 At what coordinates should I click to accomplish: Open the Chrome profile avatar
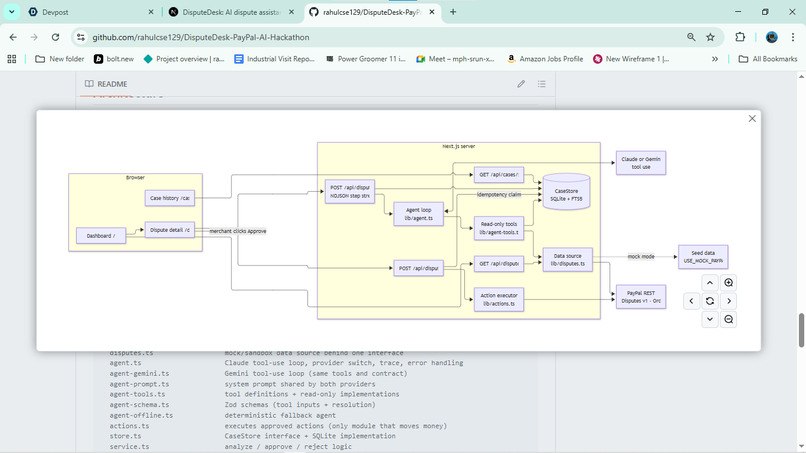click(772, 37)
